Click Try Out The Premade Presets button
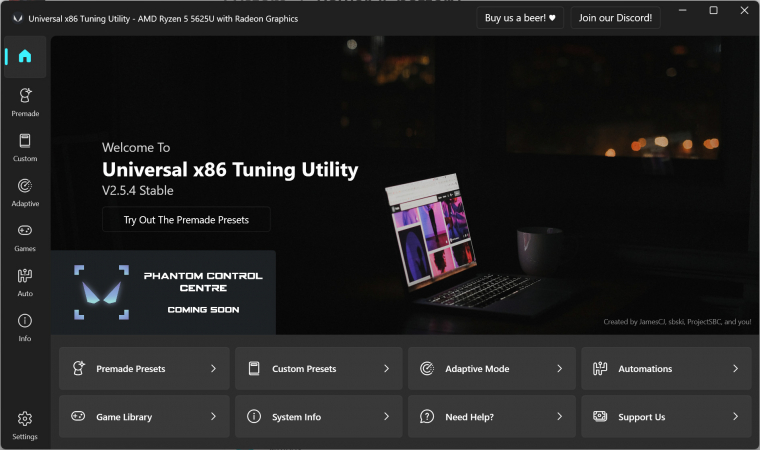The image size is (760, 450). [186, 220]
